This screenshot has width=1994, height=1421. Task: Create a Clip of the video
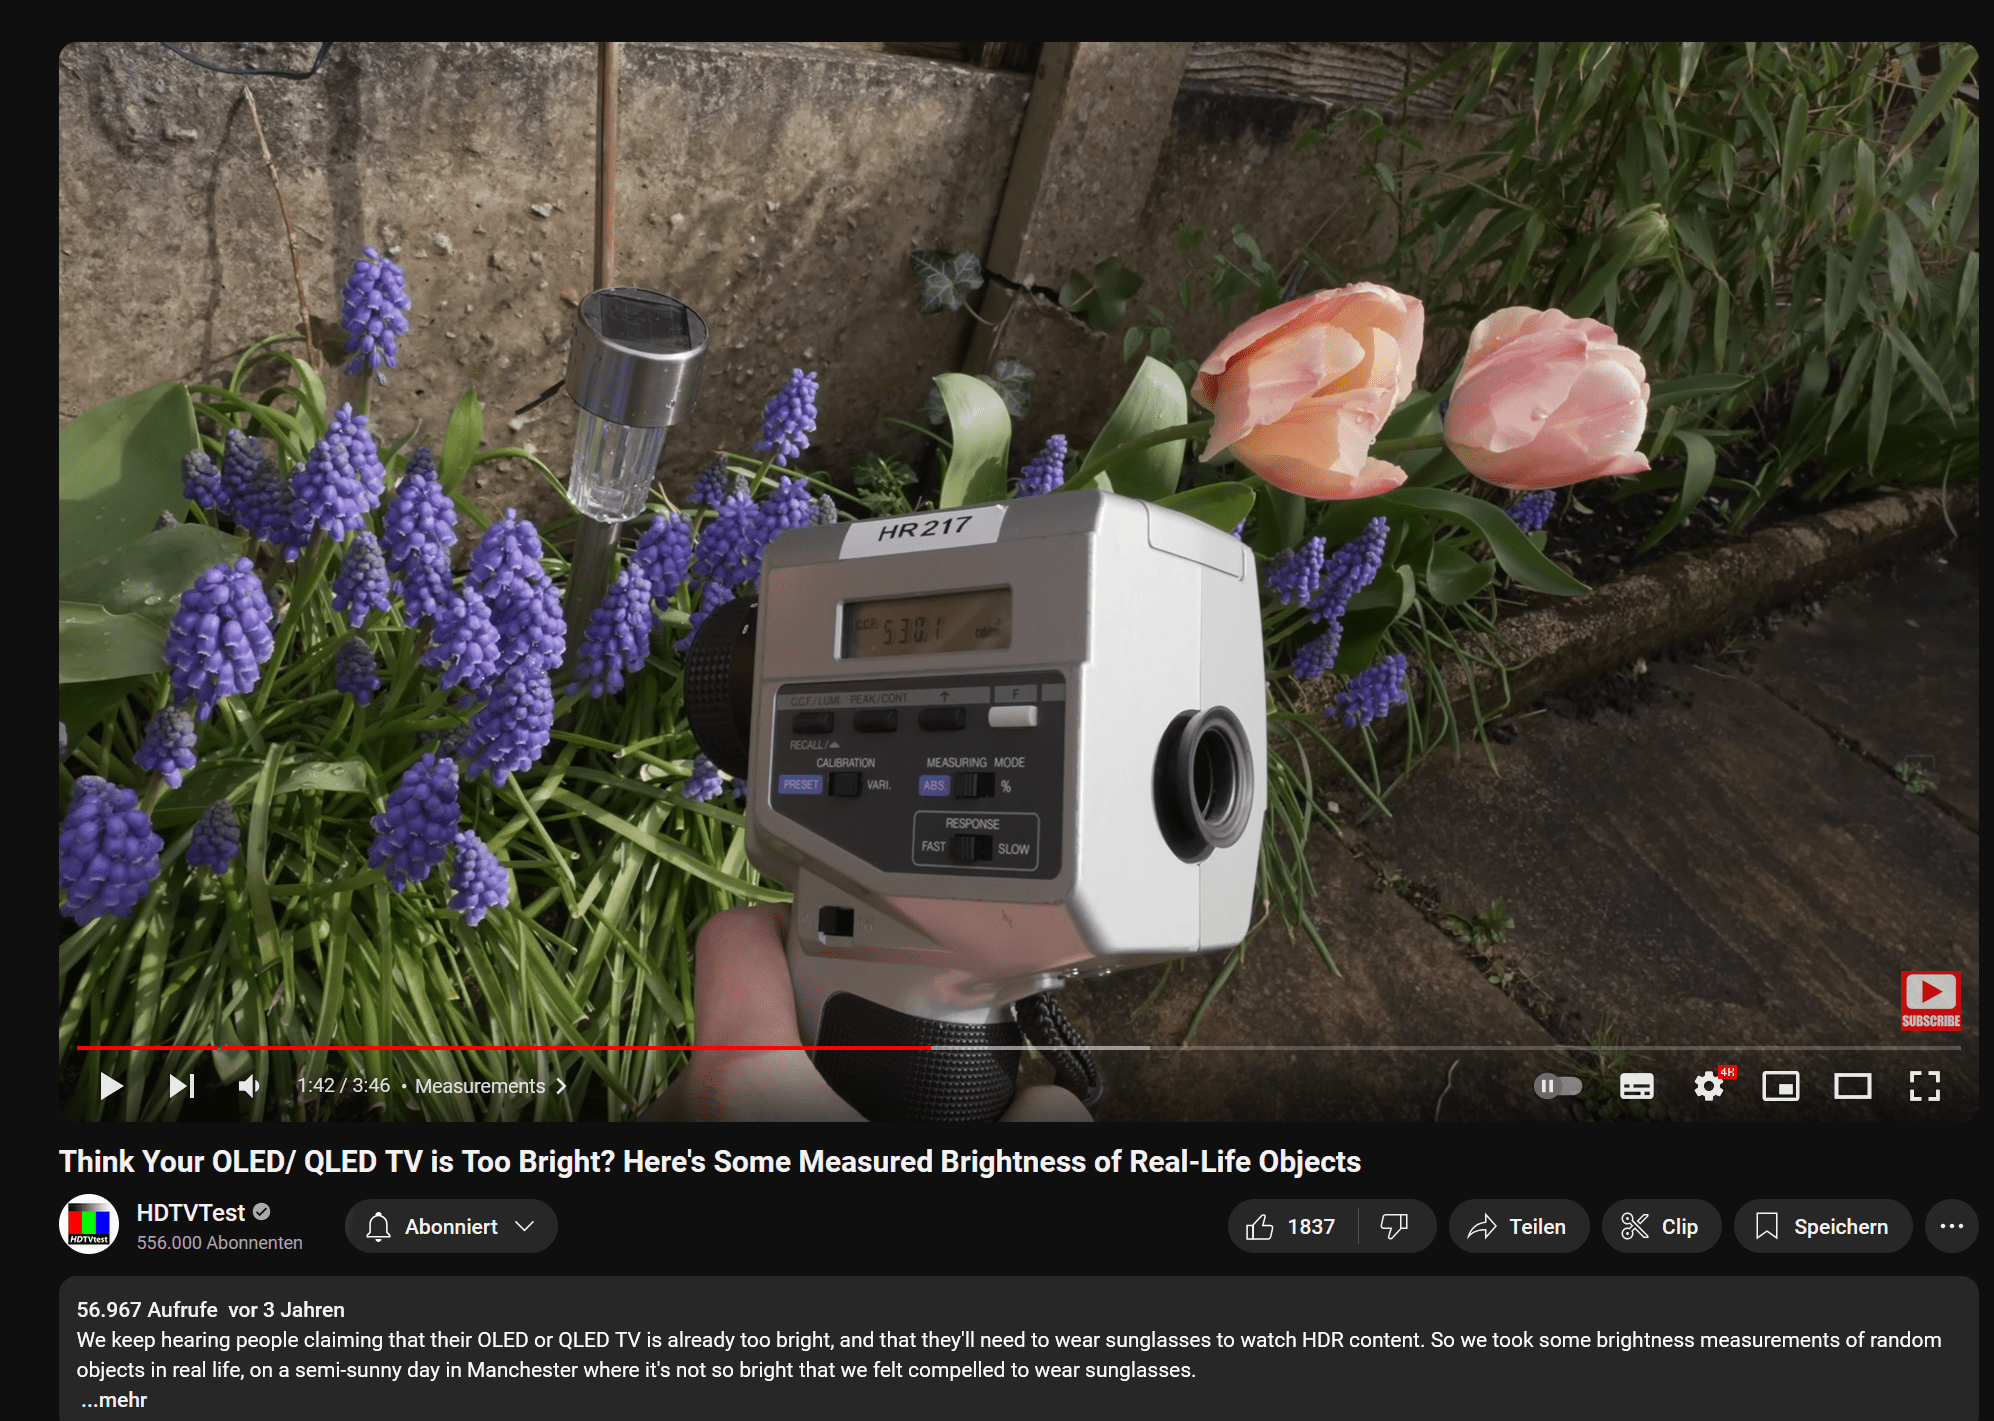pyautogui.click(x=1661, y=1227)
